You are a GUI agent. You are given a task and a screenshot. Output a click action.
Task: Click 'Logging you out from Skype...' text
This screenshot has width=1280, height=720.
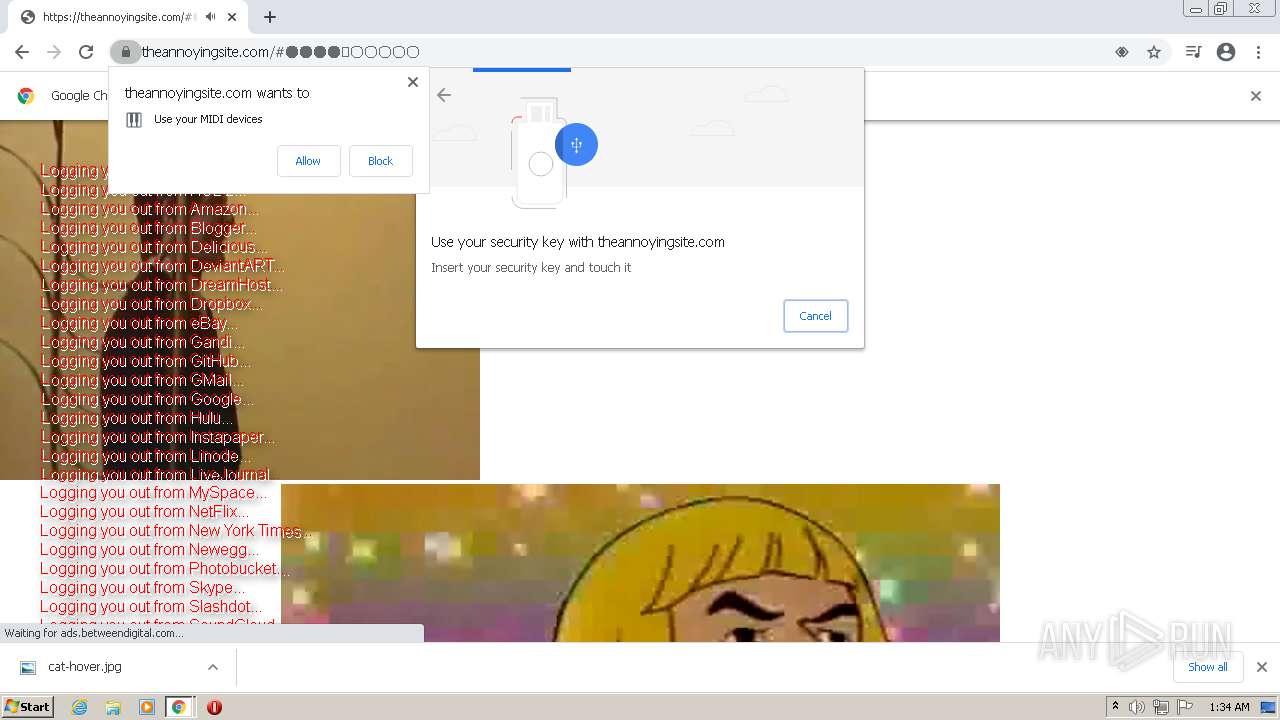pyautogui.click(x=143, y=587)
